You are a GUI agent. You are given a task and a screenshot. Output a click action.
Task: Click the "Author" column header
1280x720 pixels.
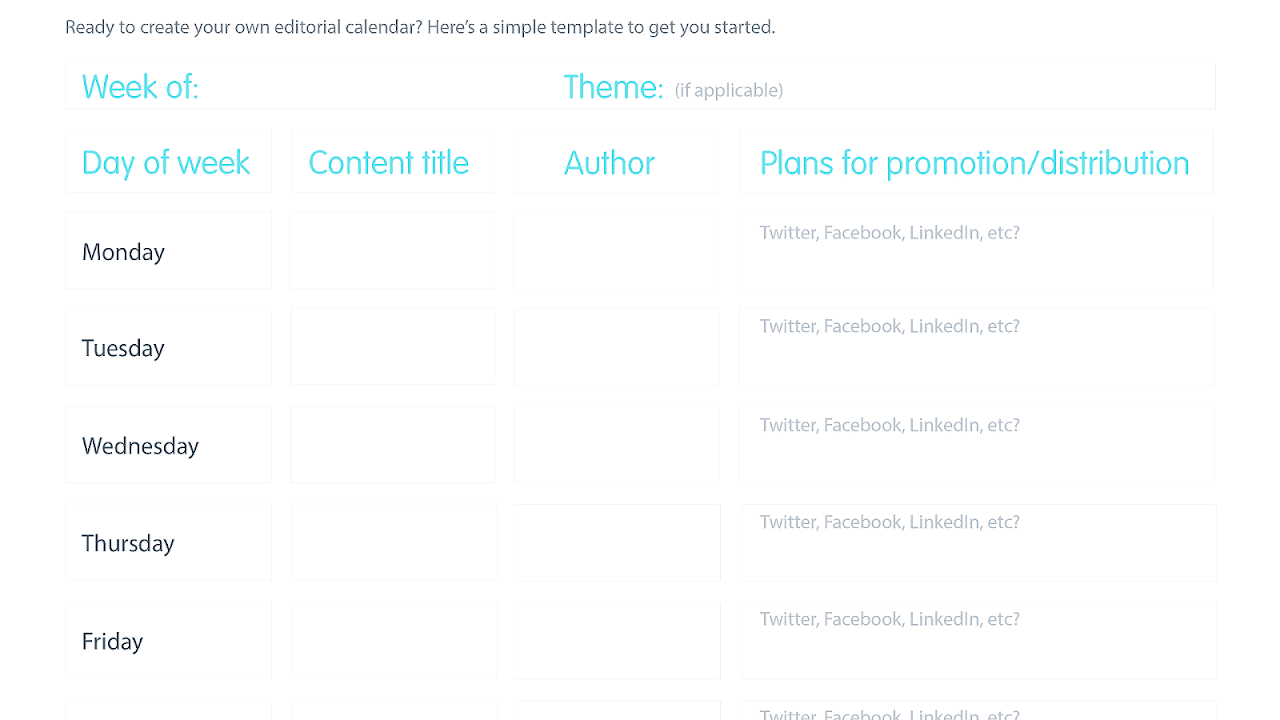(x=616, y=162)
